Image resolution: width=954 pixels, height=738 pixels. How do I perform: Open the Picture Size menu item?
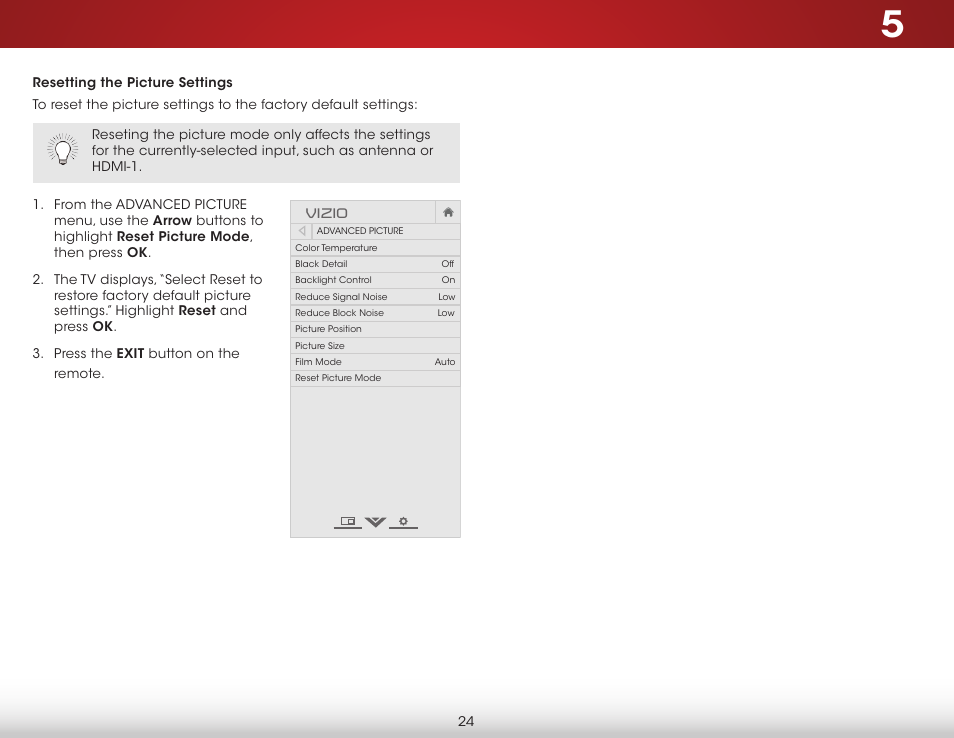[375, 346]
